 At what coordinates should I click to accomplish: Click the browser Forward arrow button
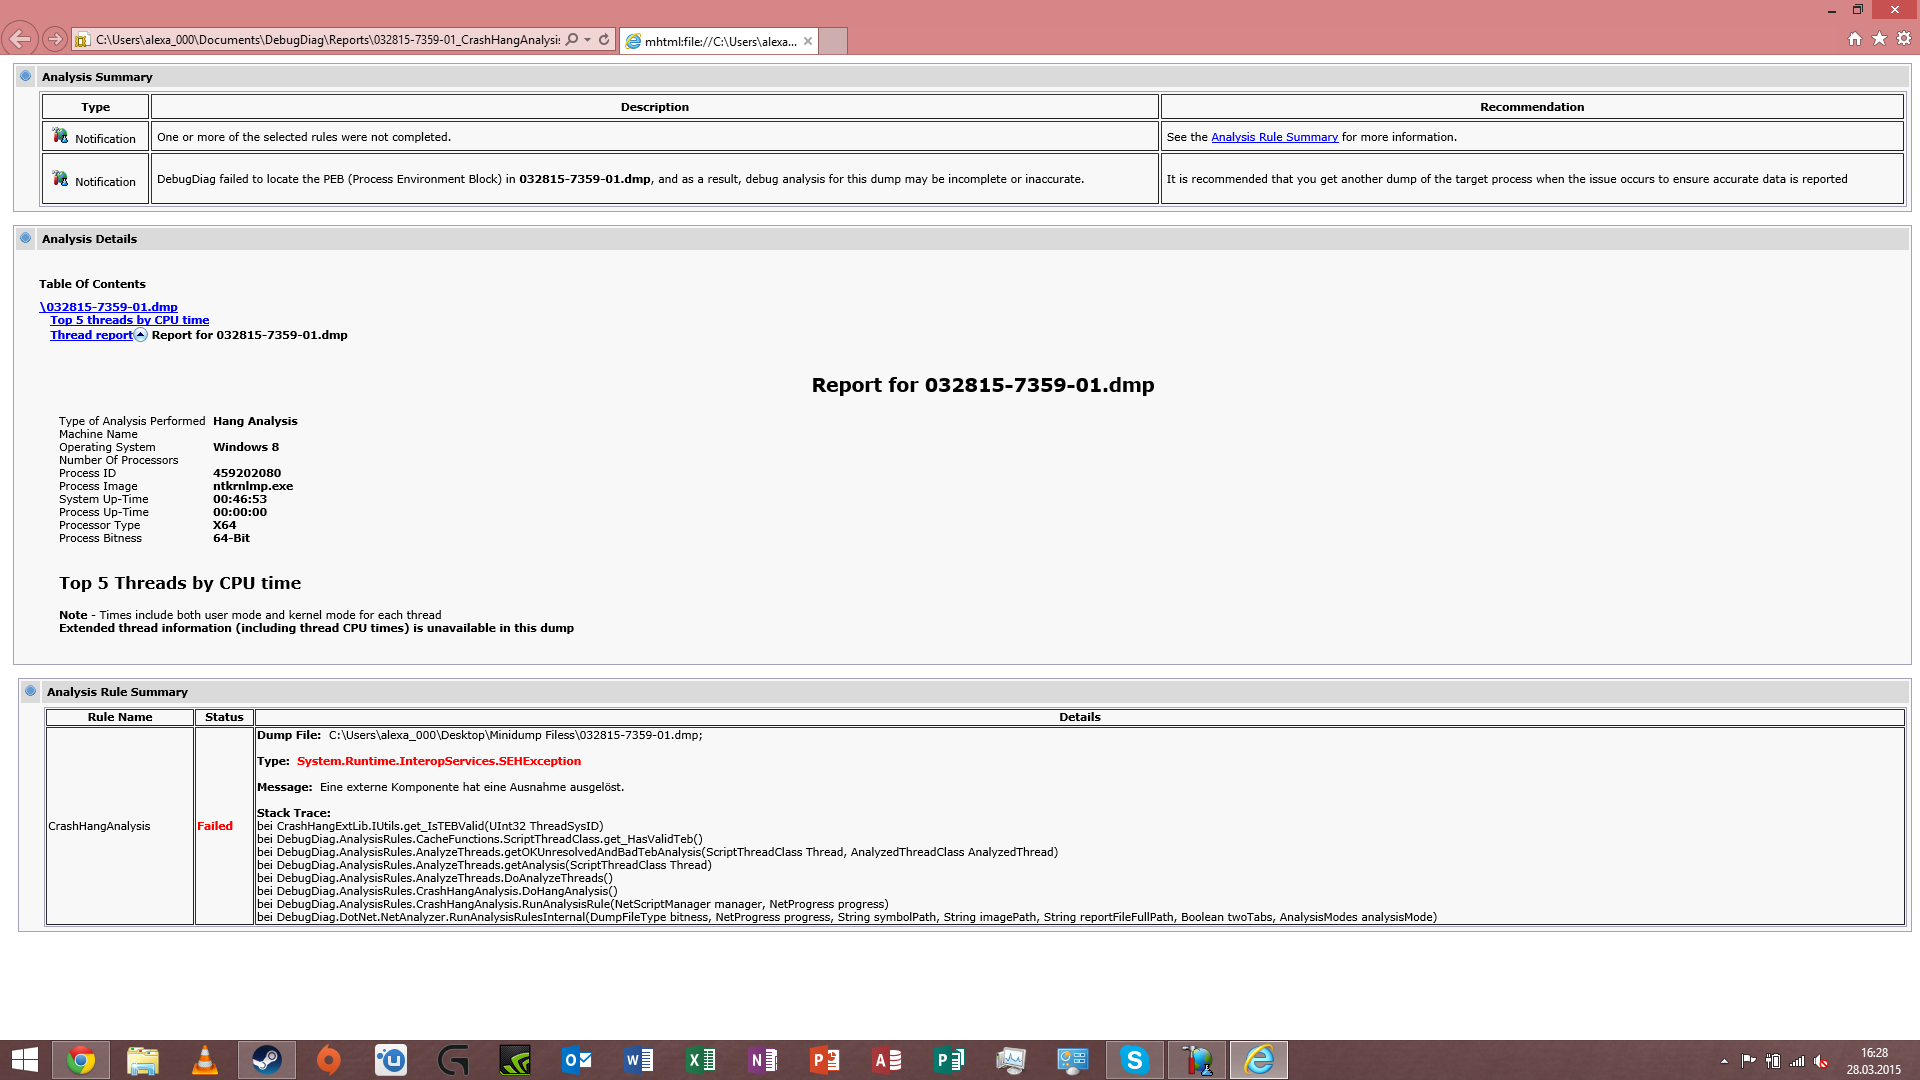point(55,40)
